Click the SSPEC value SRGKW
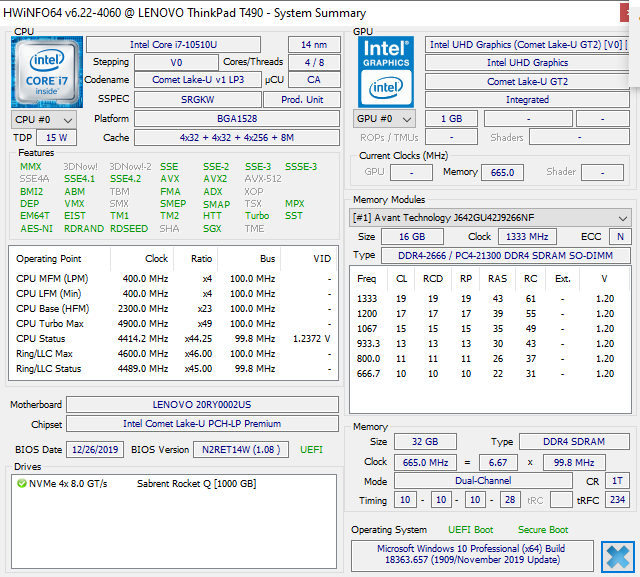Viewport: 640px width, 577px height. coord(198,99)
